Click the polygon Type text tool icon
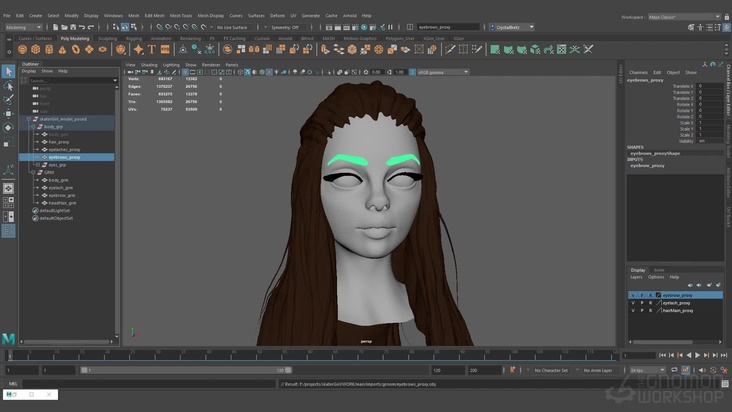The width and height of the screenshot is (732, 412). (152, 49)
